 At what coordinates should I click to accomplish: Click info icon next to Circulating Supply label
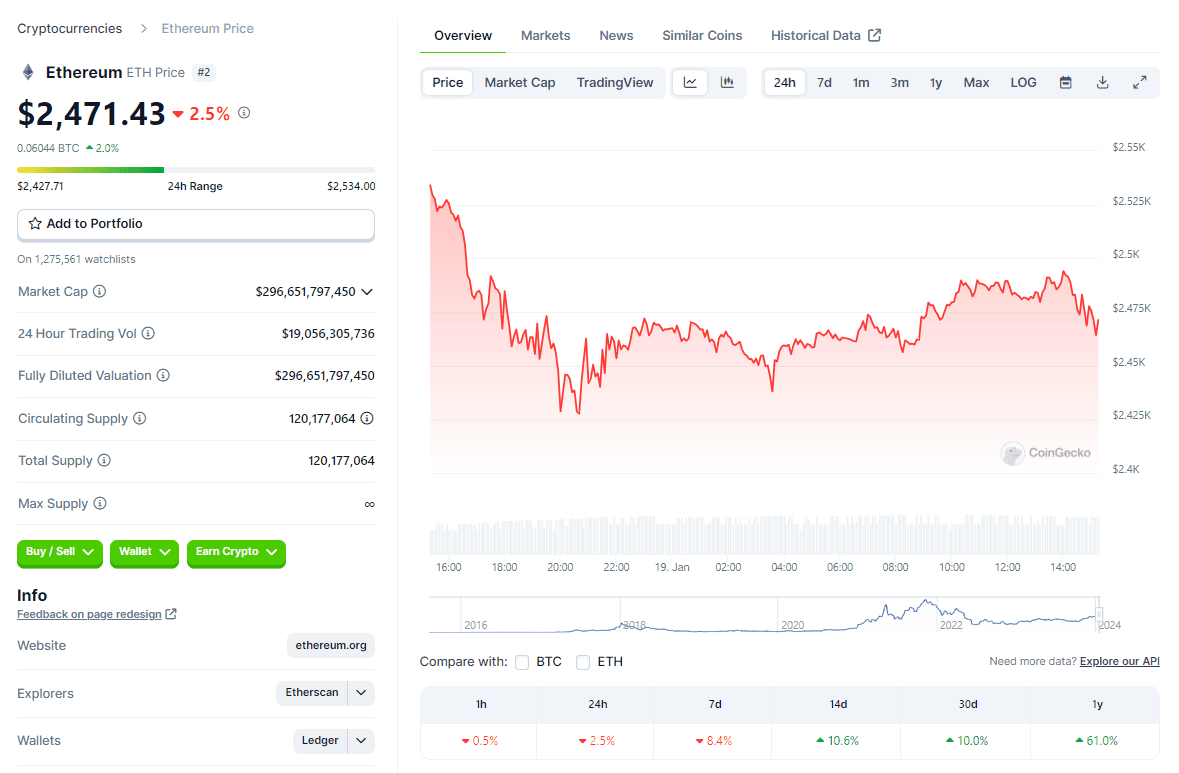point(140,418)
